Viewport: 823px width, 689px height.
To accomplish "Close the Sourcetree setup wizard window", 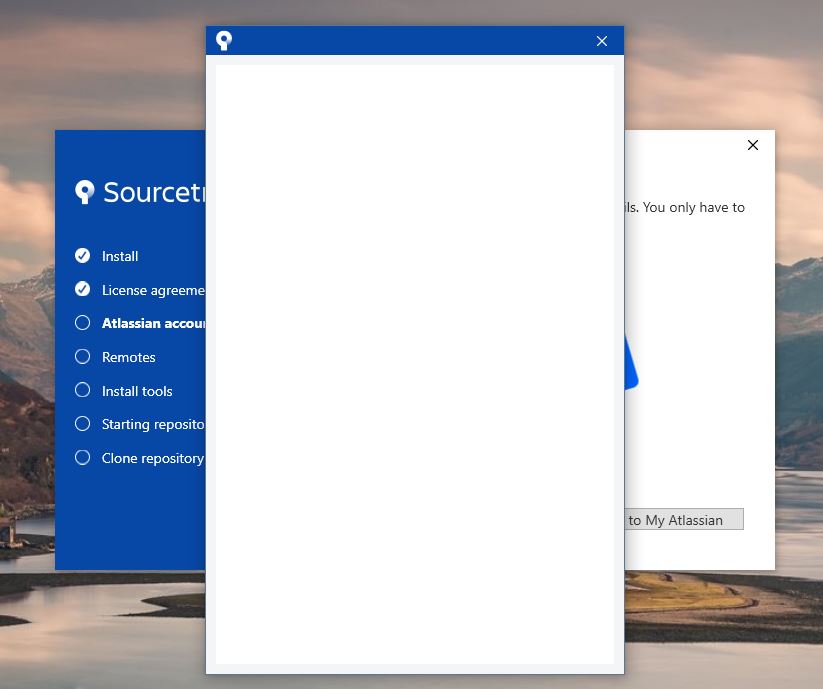I will tap(753, 145).
